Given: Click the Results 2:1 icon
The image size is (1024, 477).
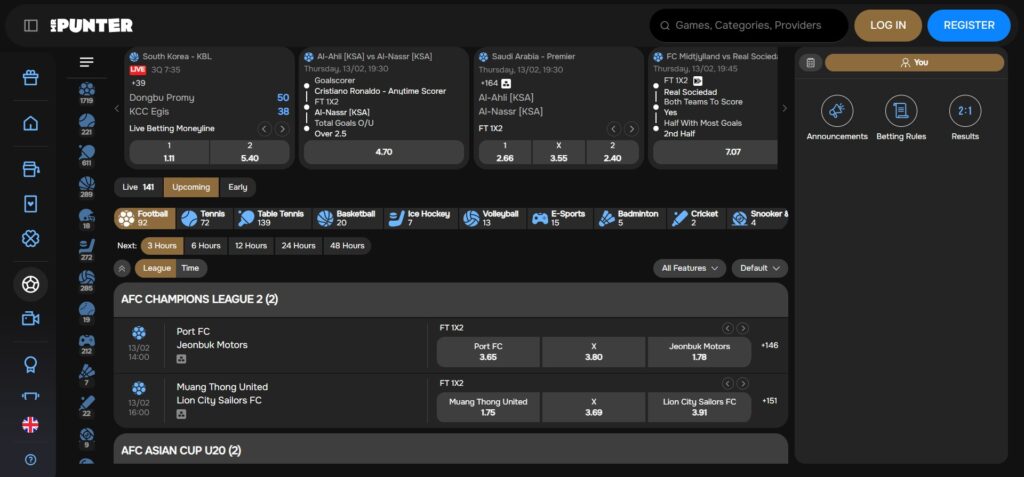Looking at the screenshot, I should 965,111.
